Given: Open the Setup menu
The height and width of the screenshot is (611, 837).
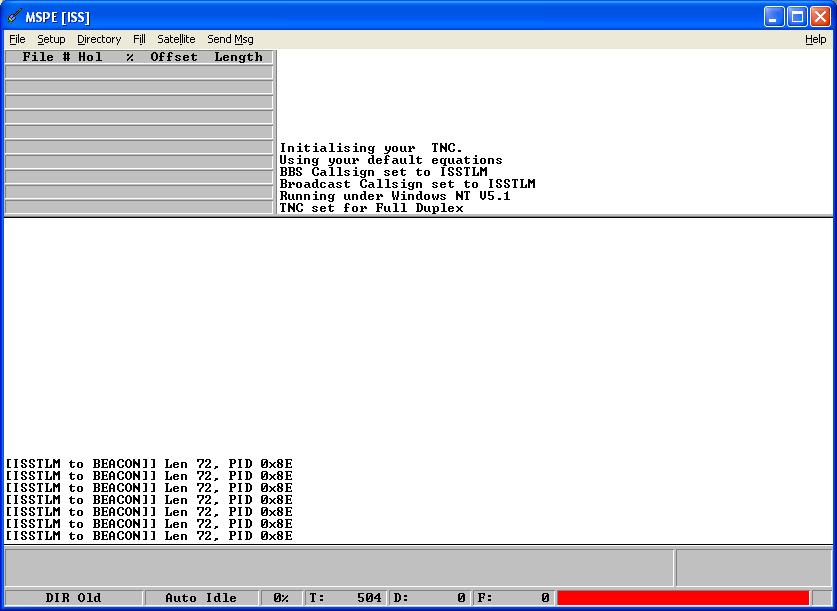Looking at the screenshot, I should 51,39.
